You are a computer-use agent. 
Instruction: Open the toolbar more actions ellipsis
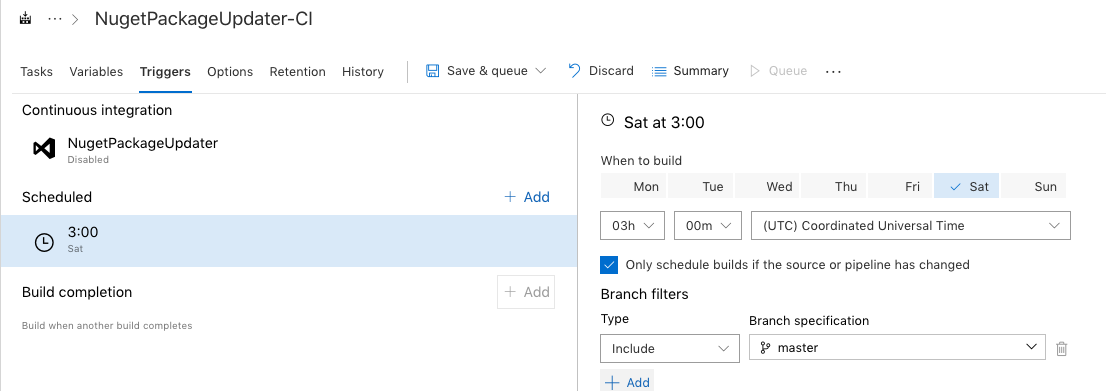point(833,71)
